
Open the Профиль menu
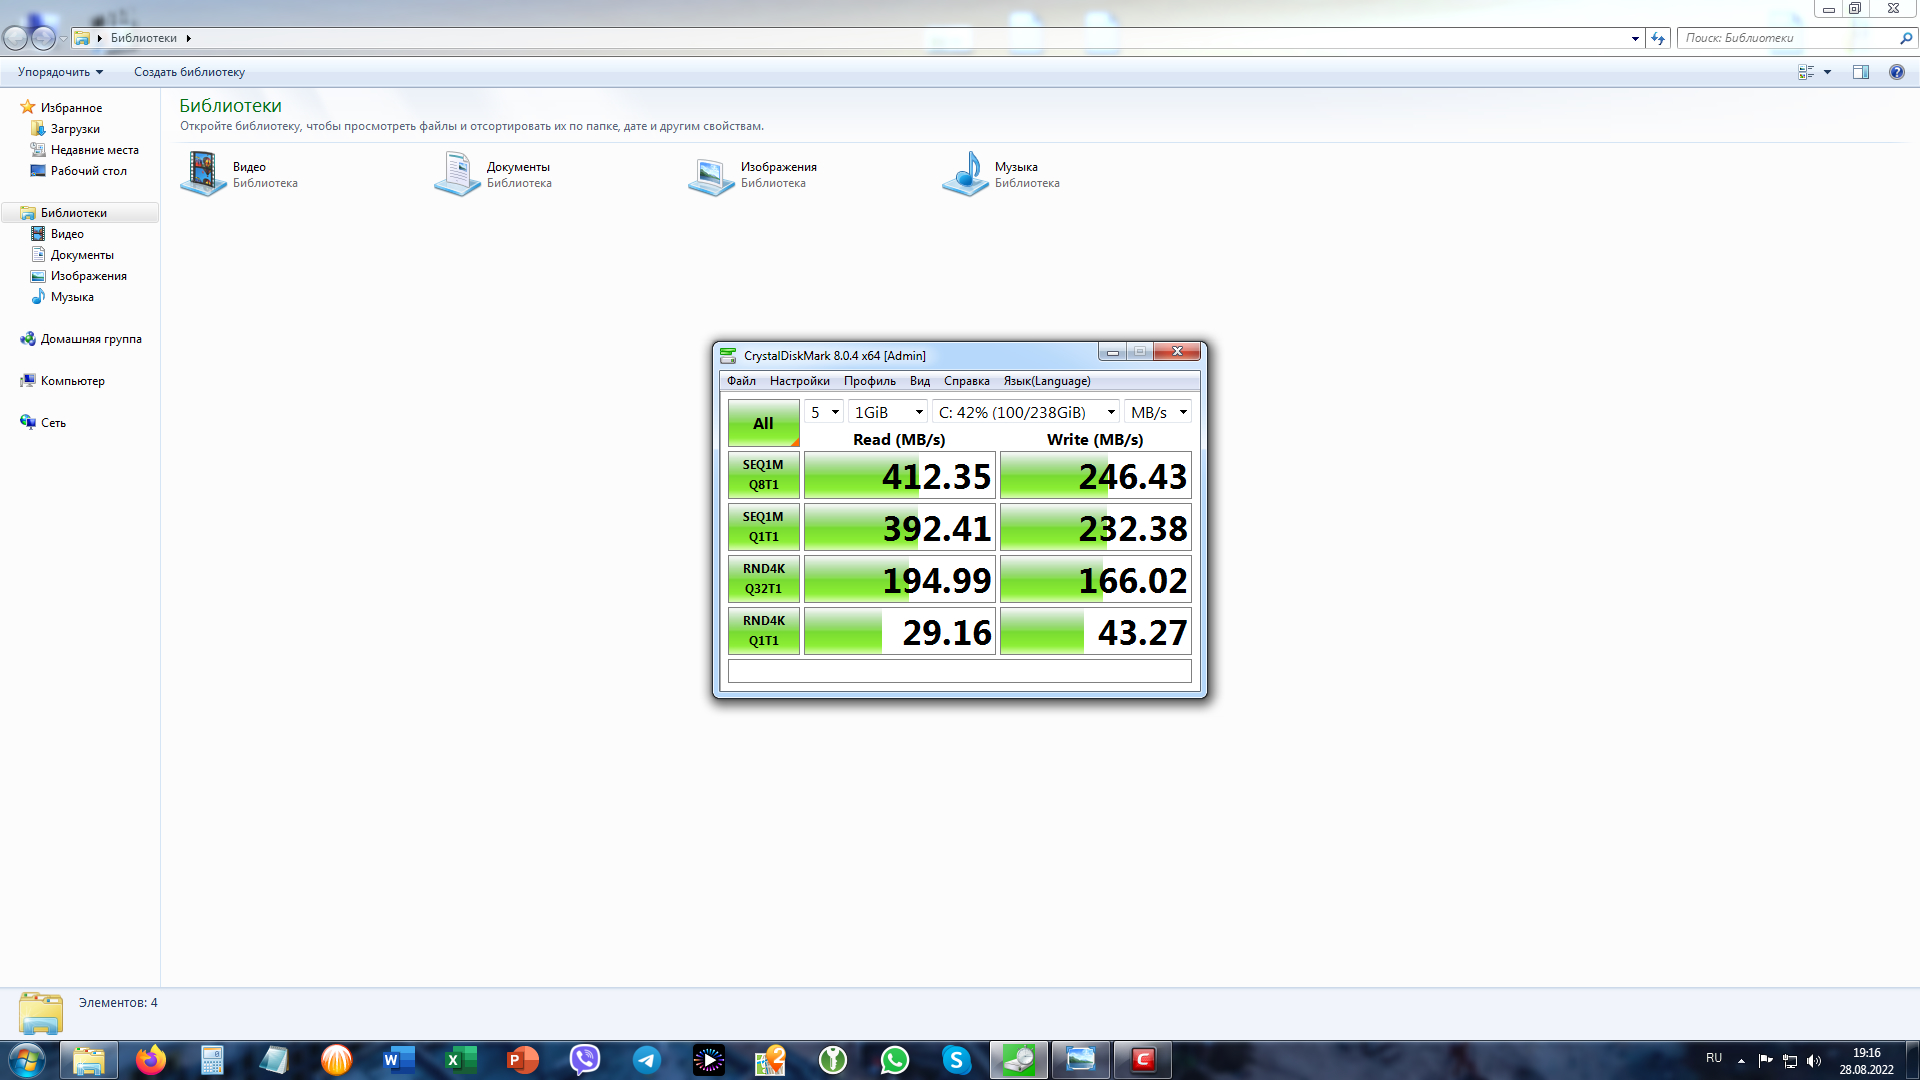click(x=869, y=381)
